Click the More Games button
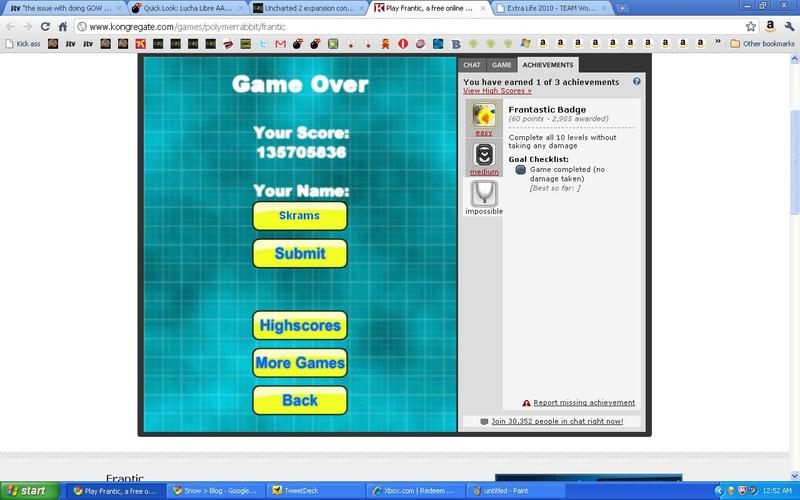Image resolution: width=800 pixels, height=500 pixels. (x=300, y=363)
